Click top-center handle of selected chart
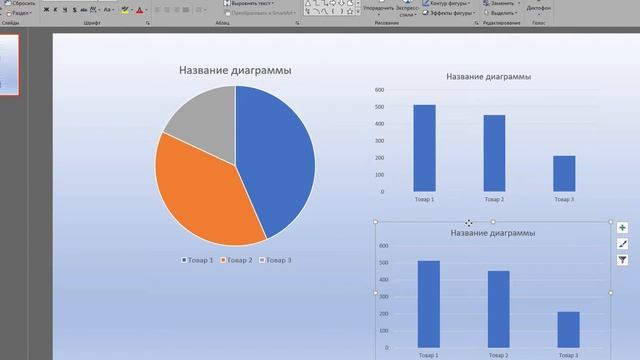The width and height of the screenshot is (640, 360). click(493, 222)
